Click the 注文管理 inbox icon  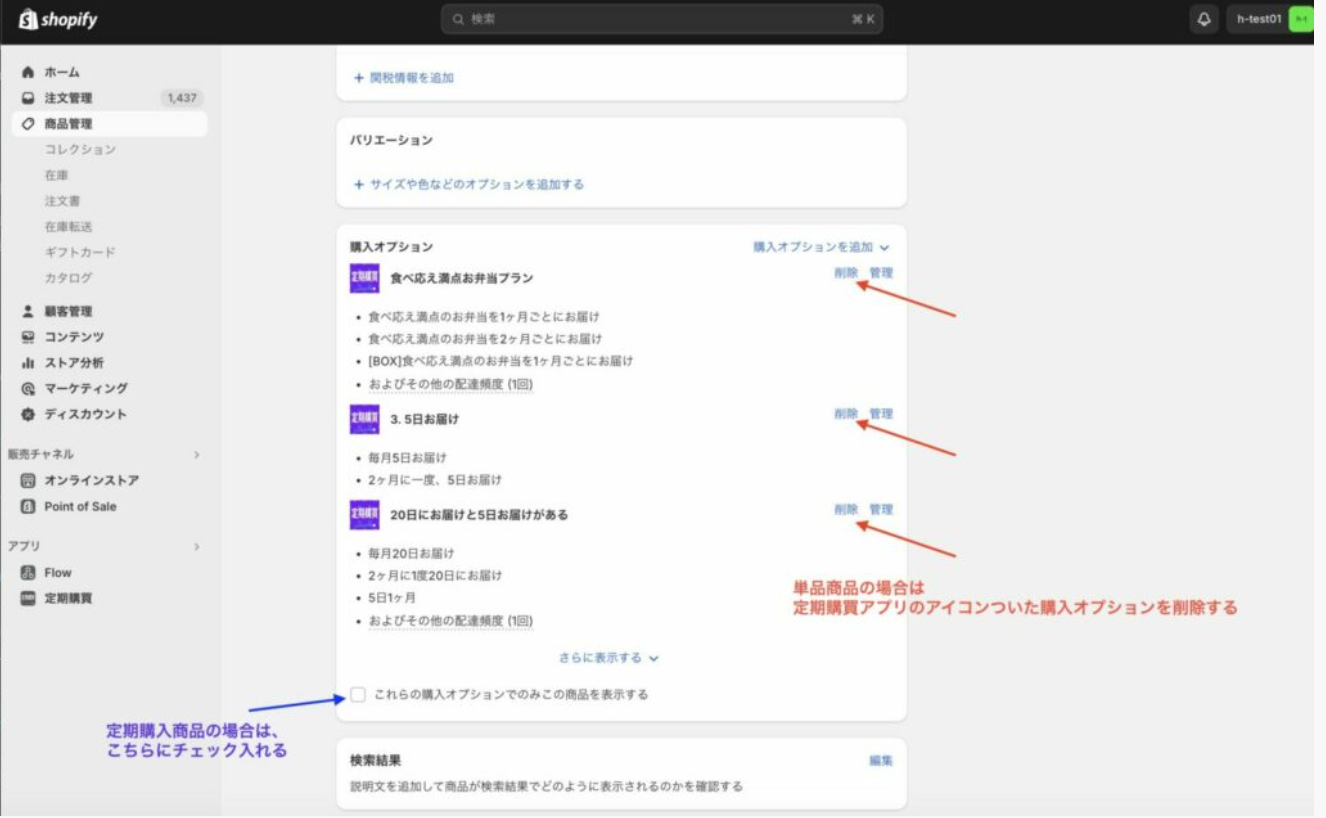click(28, 98)
